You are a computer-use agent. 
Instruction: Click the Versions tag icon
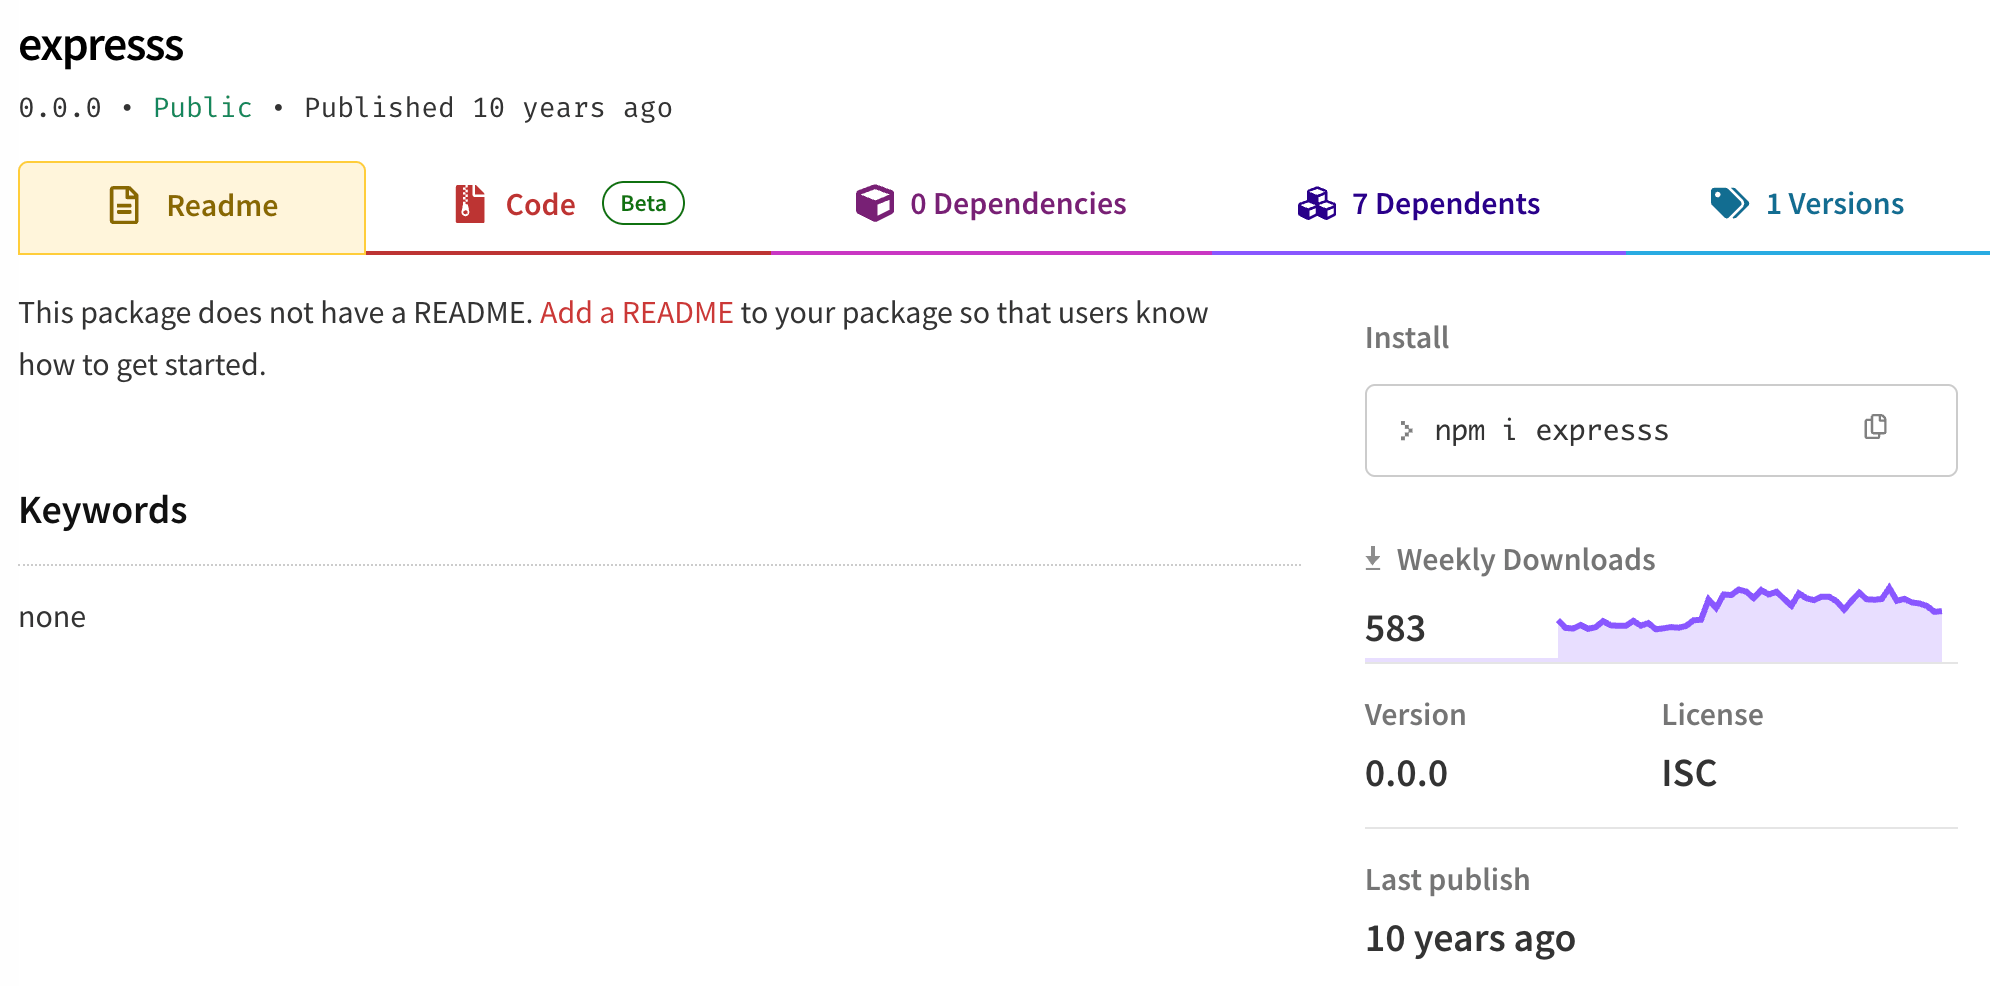[1730, 204]
